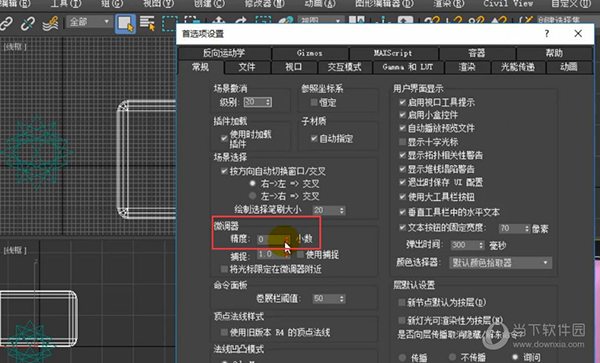Screen dimensions: 600x363
Task: Switch to the MAXScript tab
Action: (393, 53)
